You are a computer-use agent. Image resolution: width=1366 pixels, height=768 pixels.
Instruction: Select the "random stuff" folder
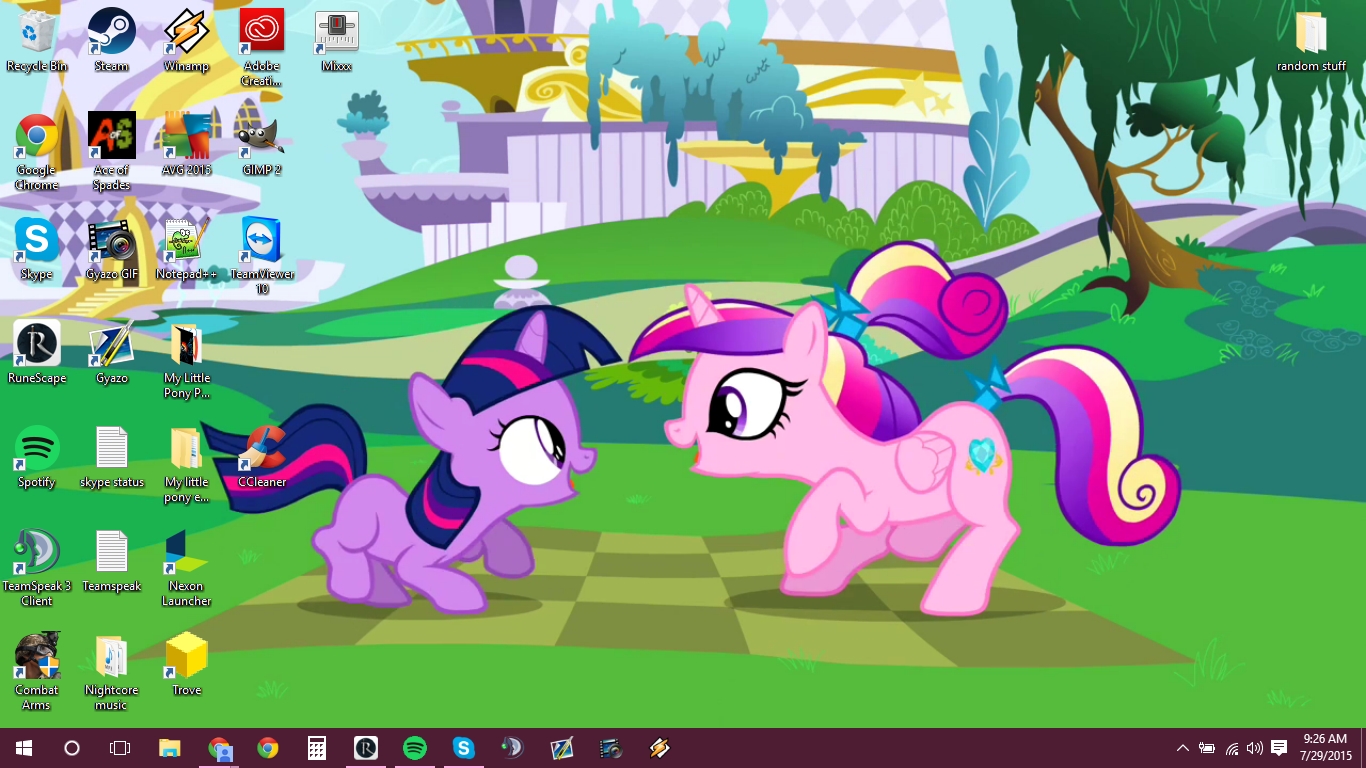(1311, 41)
